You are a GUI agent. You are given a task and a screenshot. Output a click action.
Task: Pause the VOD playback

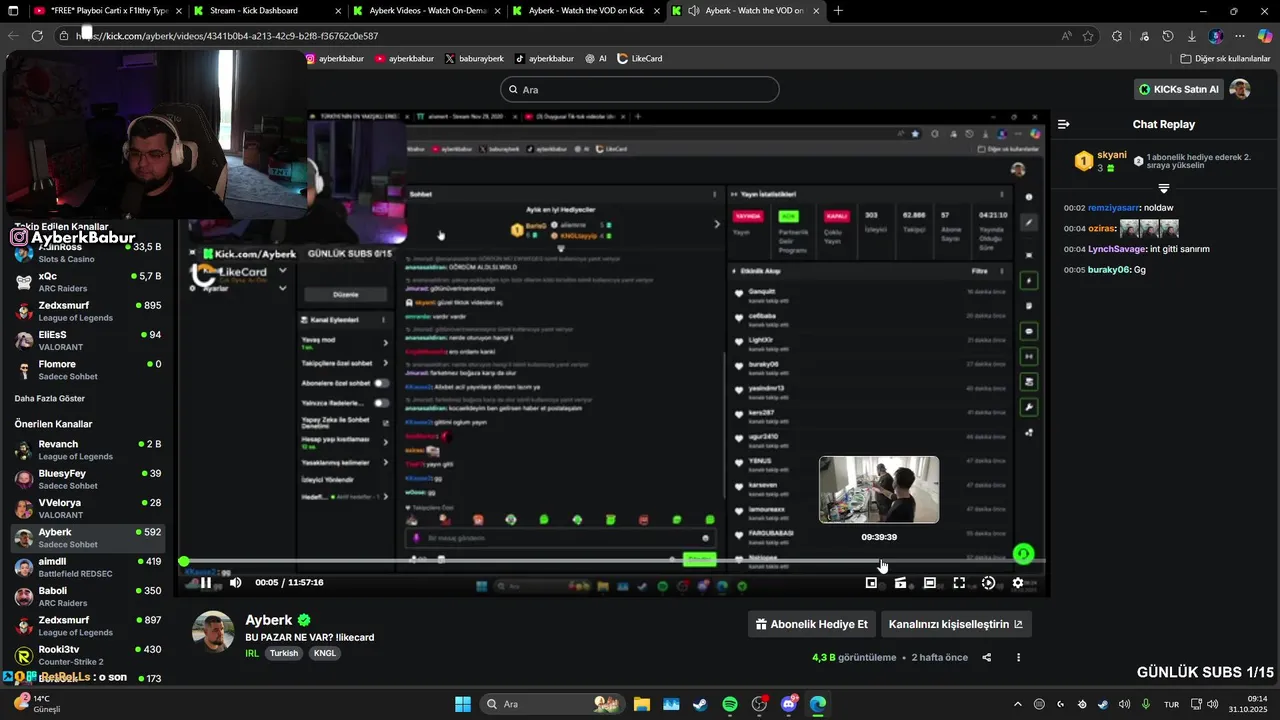click(x=205, y=583)
